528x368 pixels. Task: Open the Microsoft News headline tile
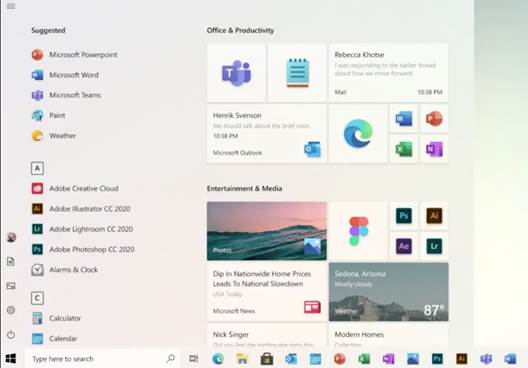tap(267, 292)
